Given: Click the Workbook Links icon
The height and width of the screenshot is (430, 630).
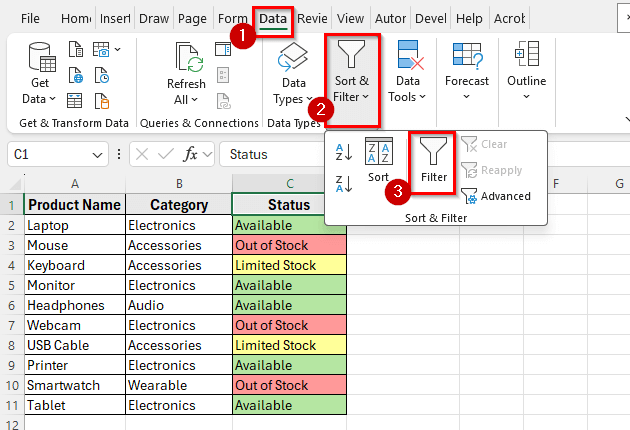Looking at the screenshot, I should click(x=223, y=101).
